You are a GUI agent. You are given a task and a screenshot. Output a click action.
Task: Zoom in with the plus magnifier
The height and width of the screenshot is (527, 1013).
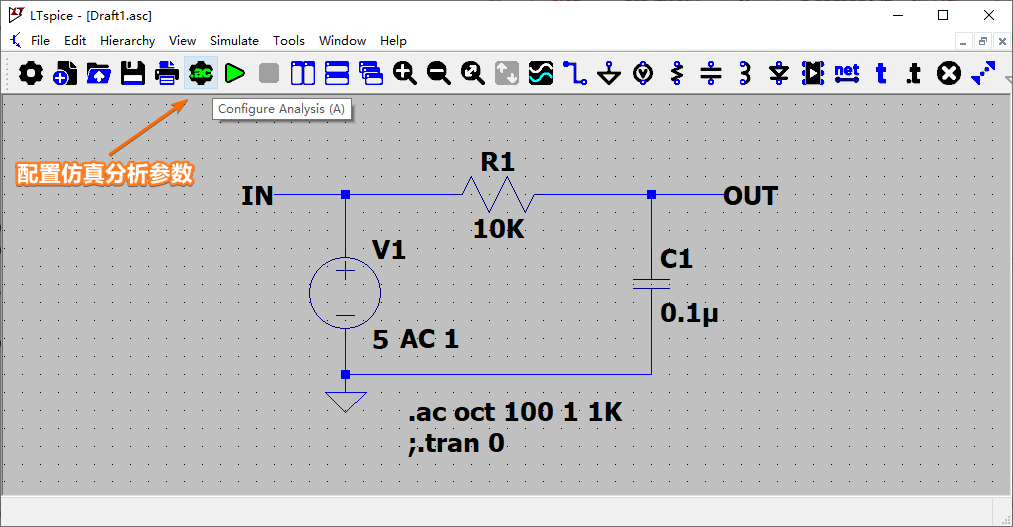coord(405,74)
